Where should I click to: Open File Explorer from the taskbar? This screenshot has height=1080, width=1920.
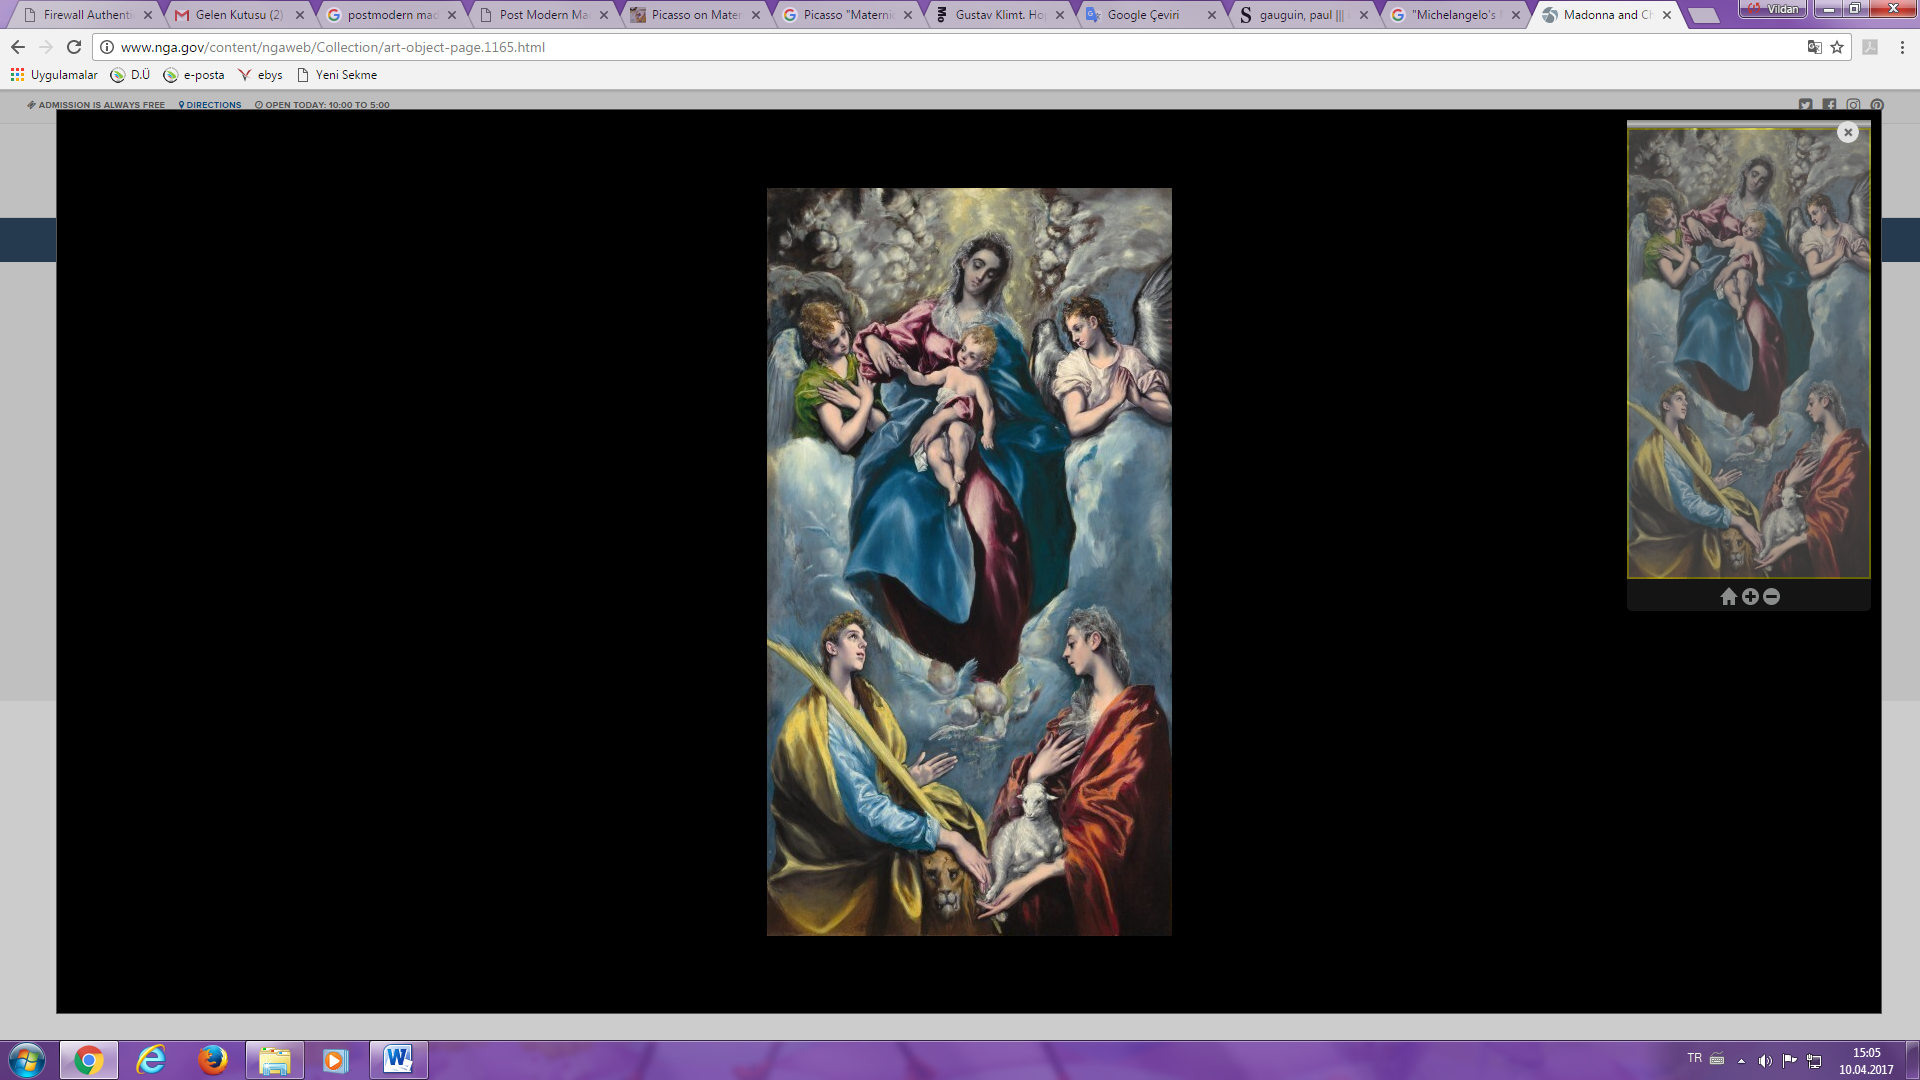click(274, 1060)
